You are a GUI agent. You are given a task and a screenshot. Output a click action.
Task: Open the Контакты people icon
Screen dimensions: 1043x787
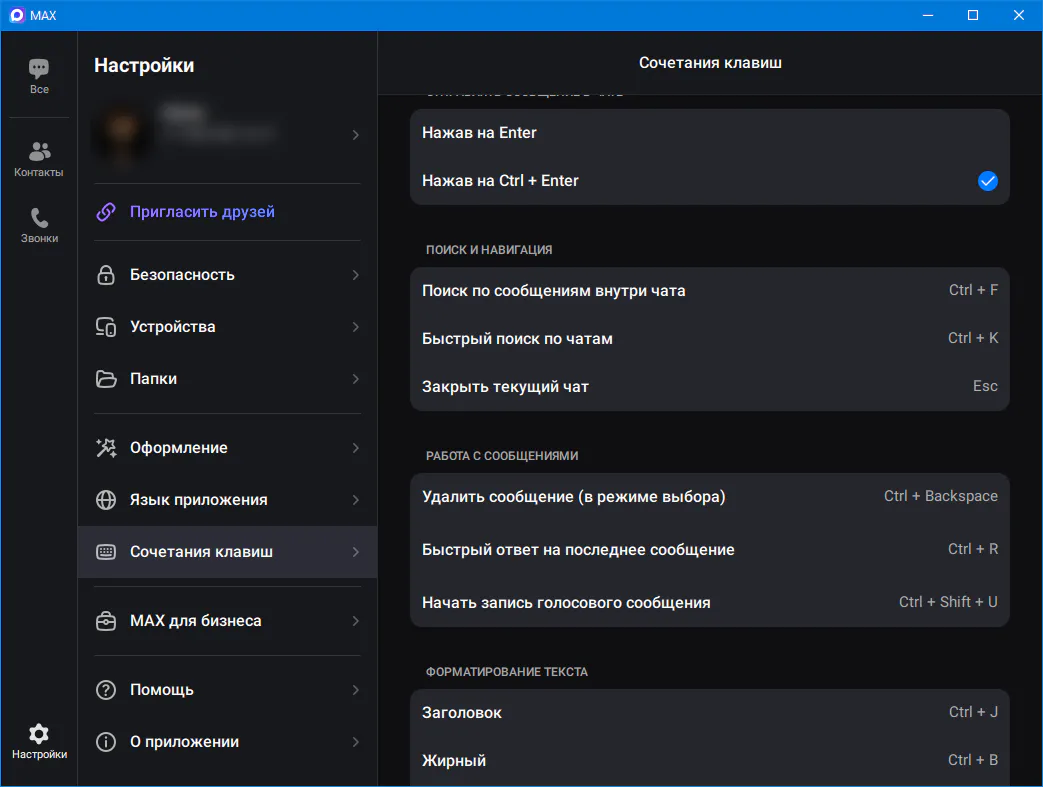39,152
